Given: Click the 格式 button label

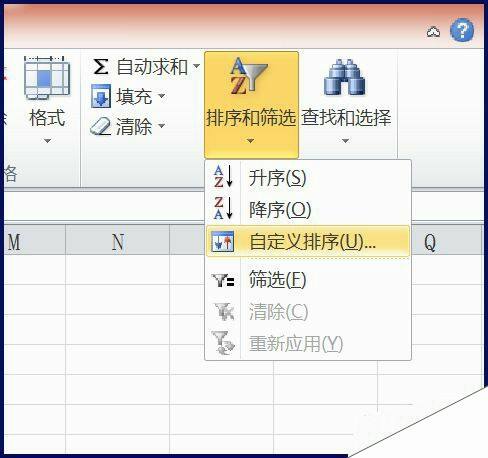Looking at the screenshot, I should [x=47, y=117].
